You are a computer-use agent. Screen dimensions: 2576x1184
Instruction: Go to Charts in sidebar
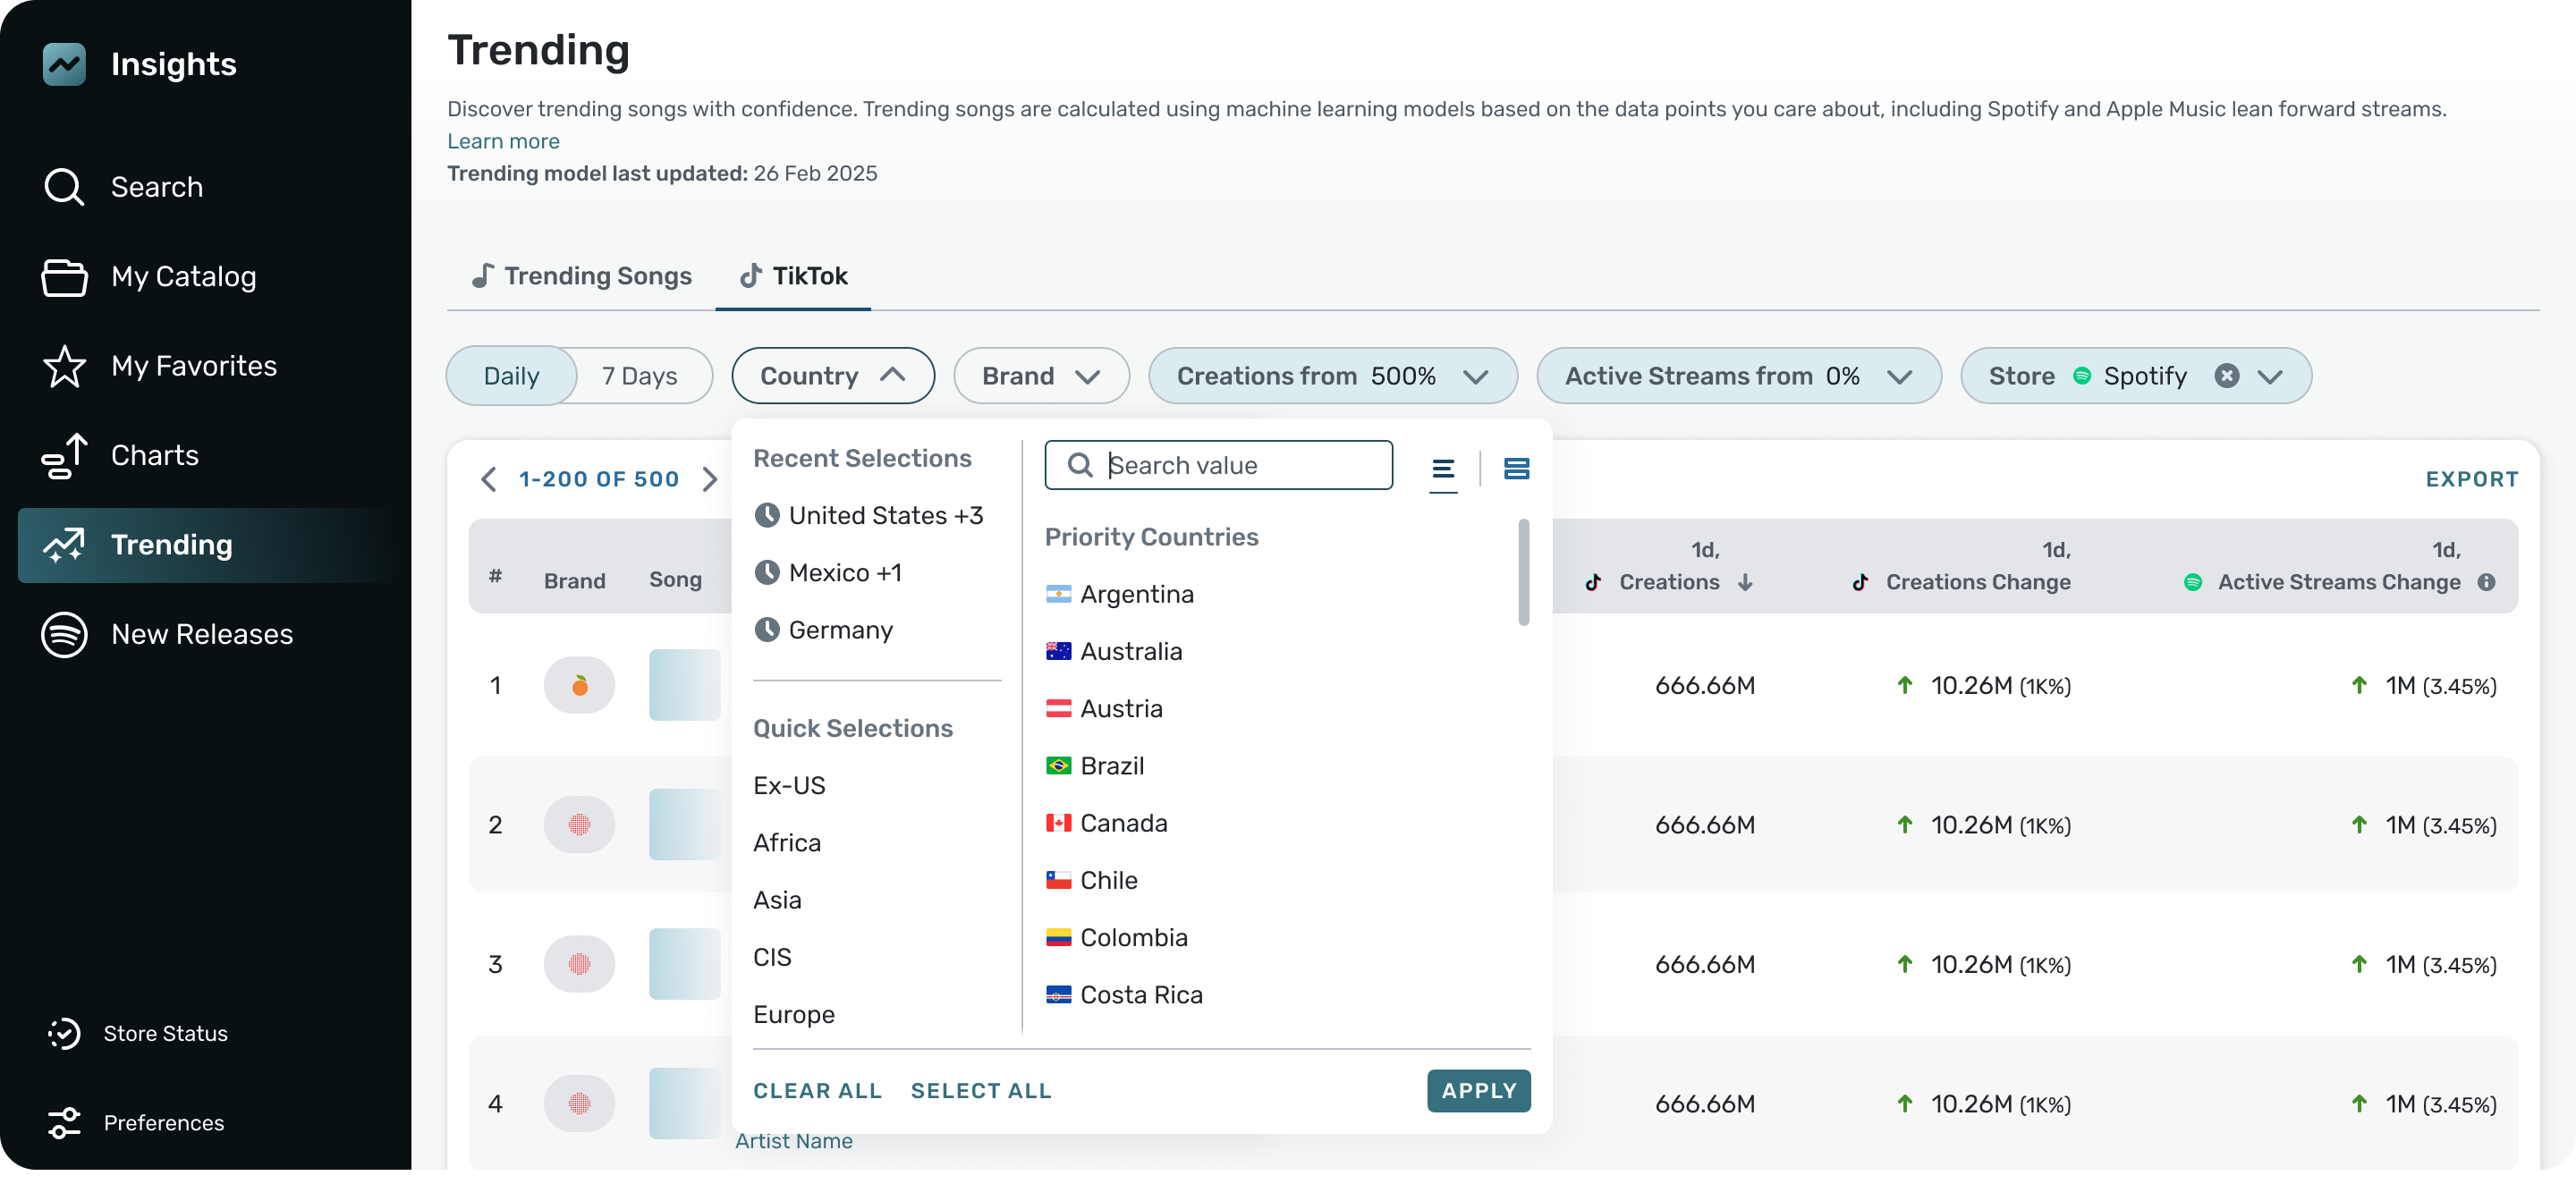[154, 455]
